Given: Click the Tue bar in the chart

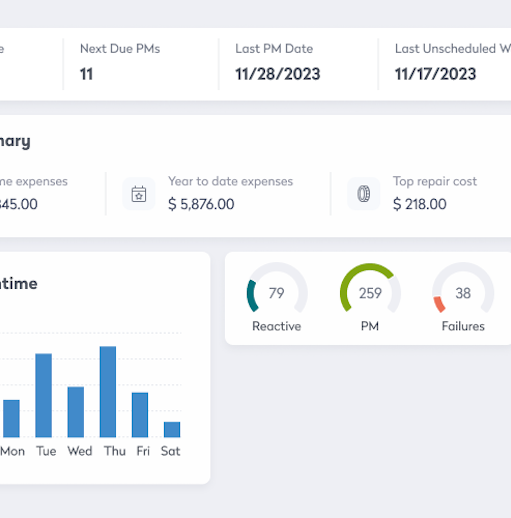Looking at the screenshot, I should [44, 395].
